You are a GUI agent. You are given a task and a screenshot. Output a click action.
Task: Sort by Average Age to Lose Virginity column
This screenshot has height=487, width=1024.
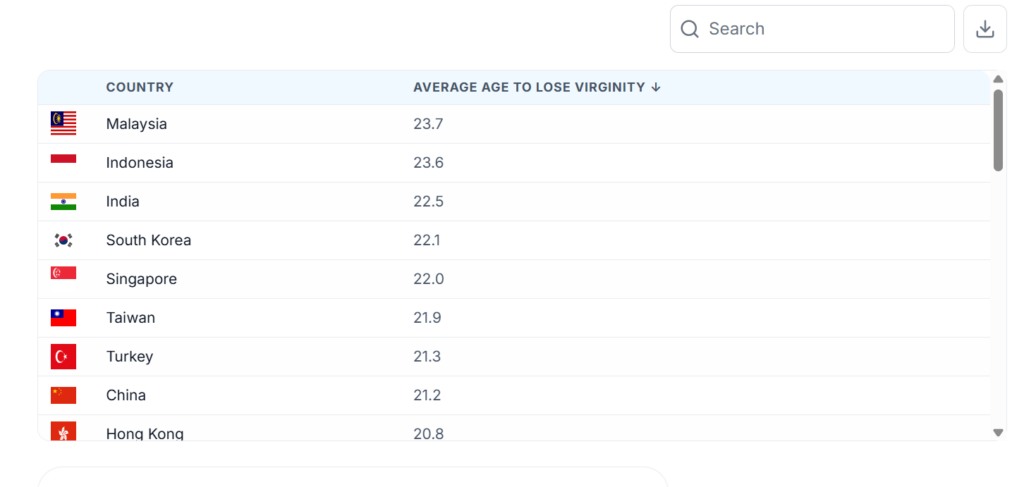pos(530,87)
